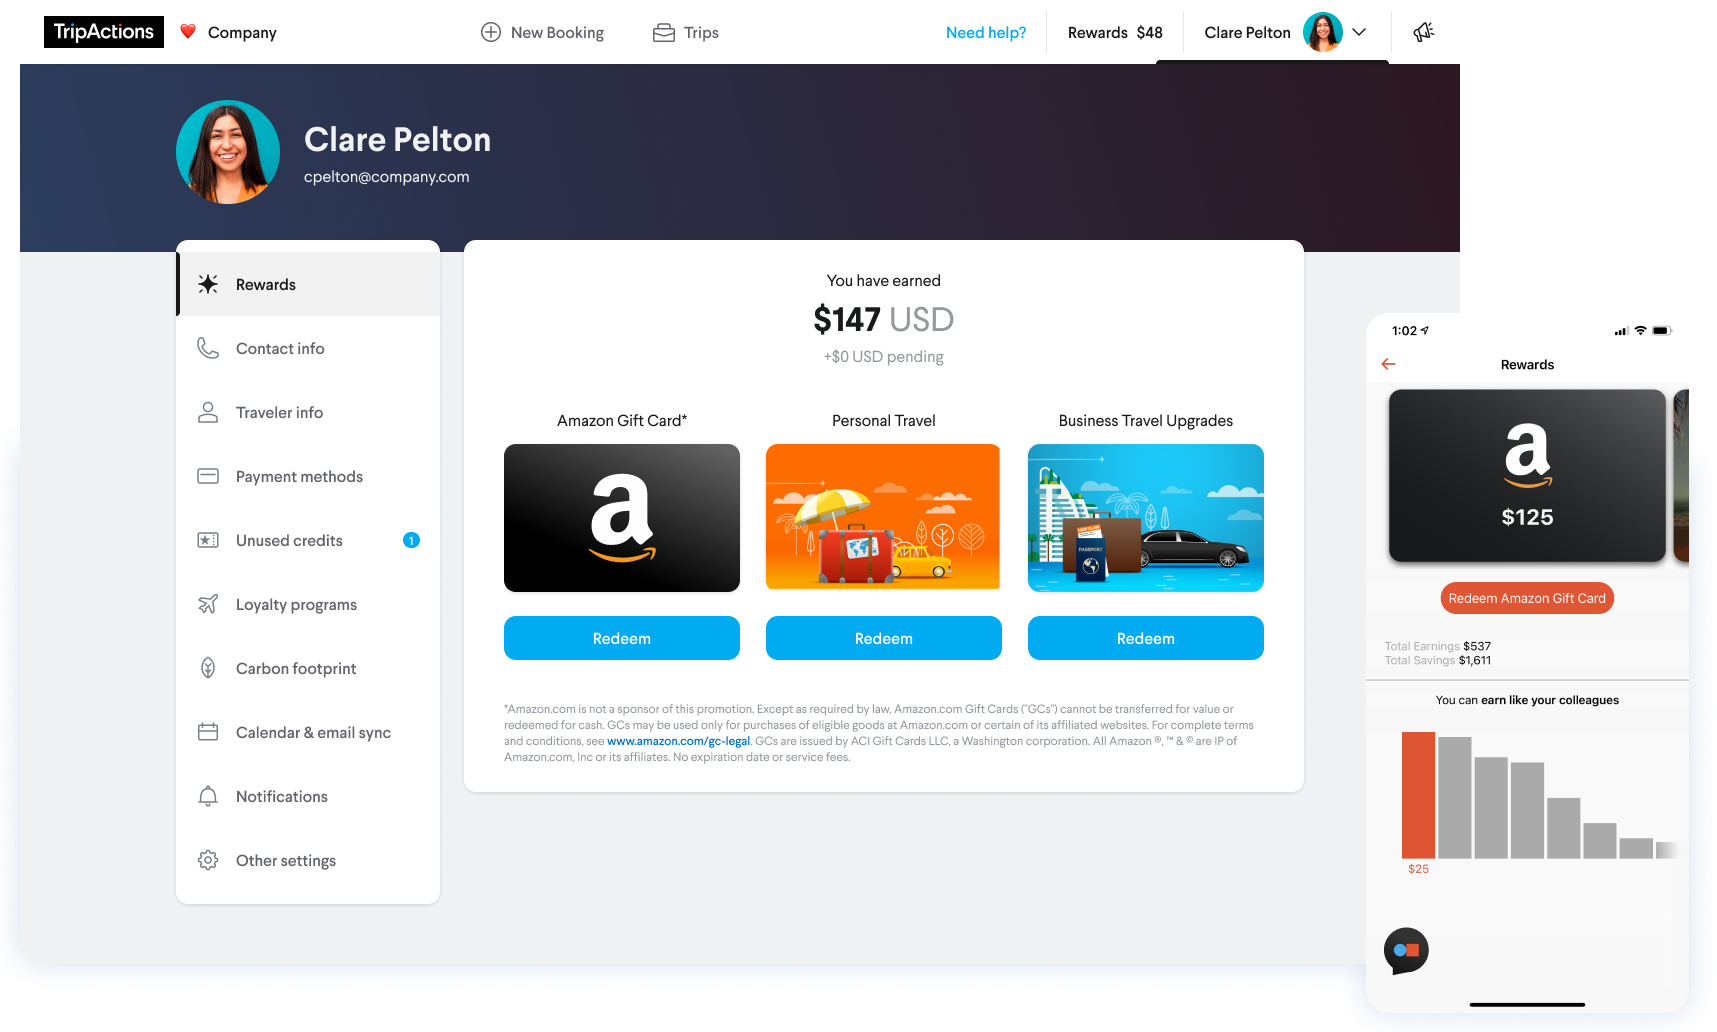
Task: Click the Carbon footprint leaf icon
Action: pyautogui.click(x=208, y=668)
